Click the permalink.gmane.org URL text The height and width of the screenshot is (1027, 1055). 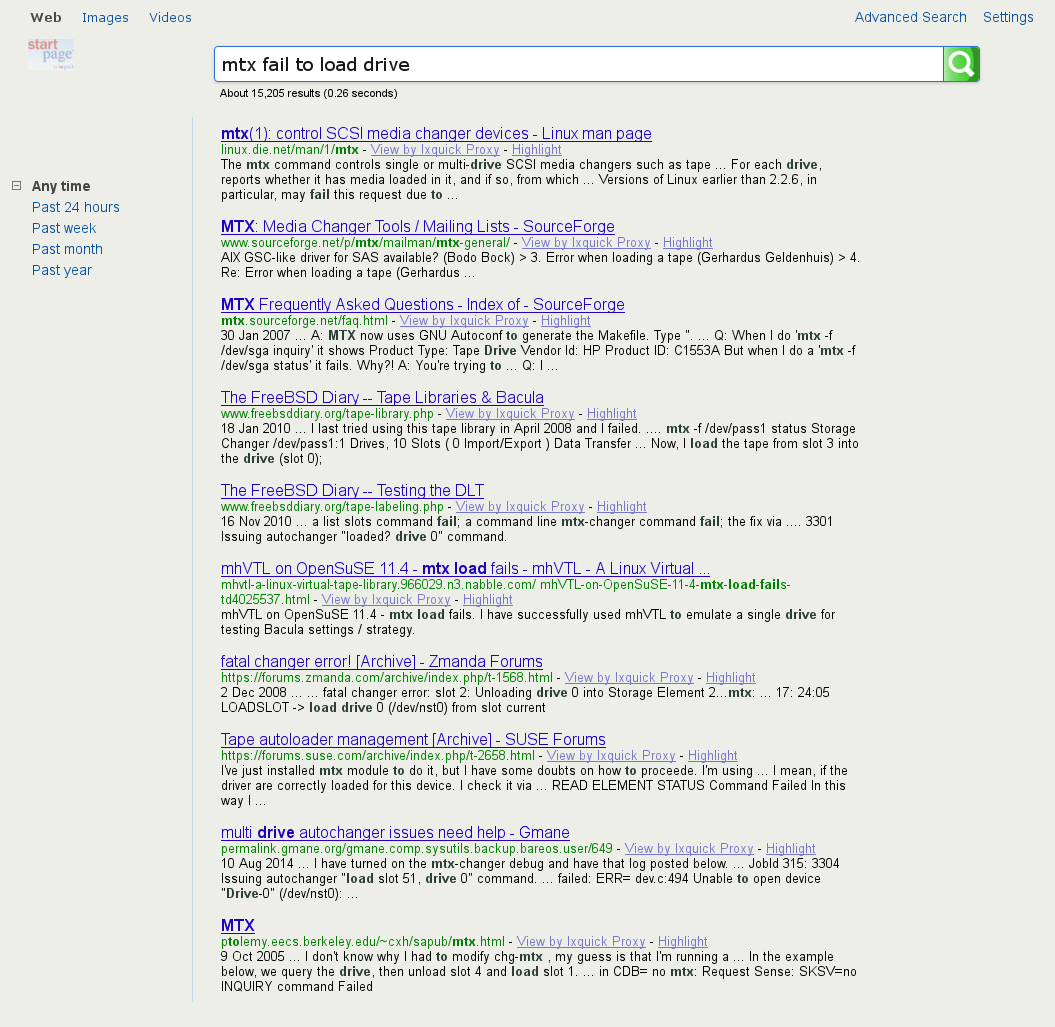[x=416, y=848]
